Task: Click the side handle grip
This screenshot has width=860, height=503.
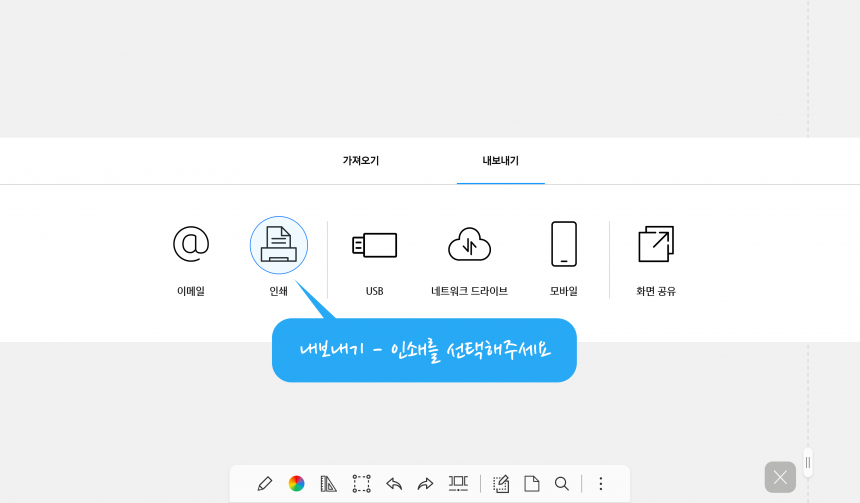Action: (x=808, y=463)
